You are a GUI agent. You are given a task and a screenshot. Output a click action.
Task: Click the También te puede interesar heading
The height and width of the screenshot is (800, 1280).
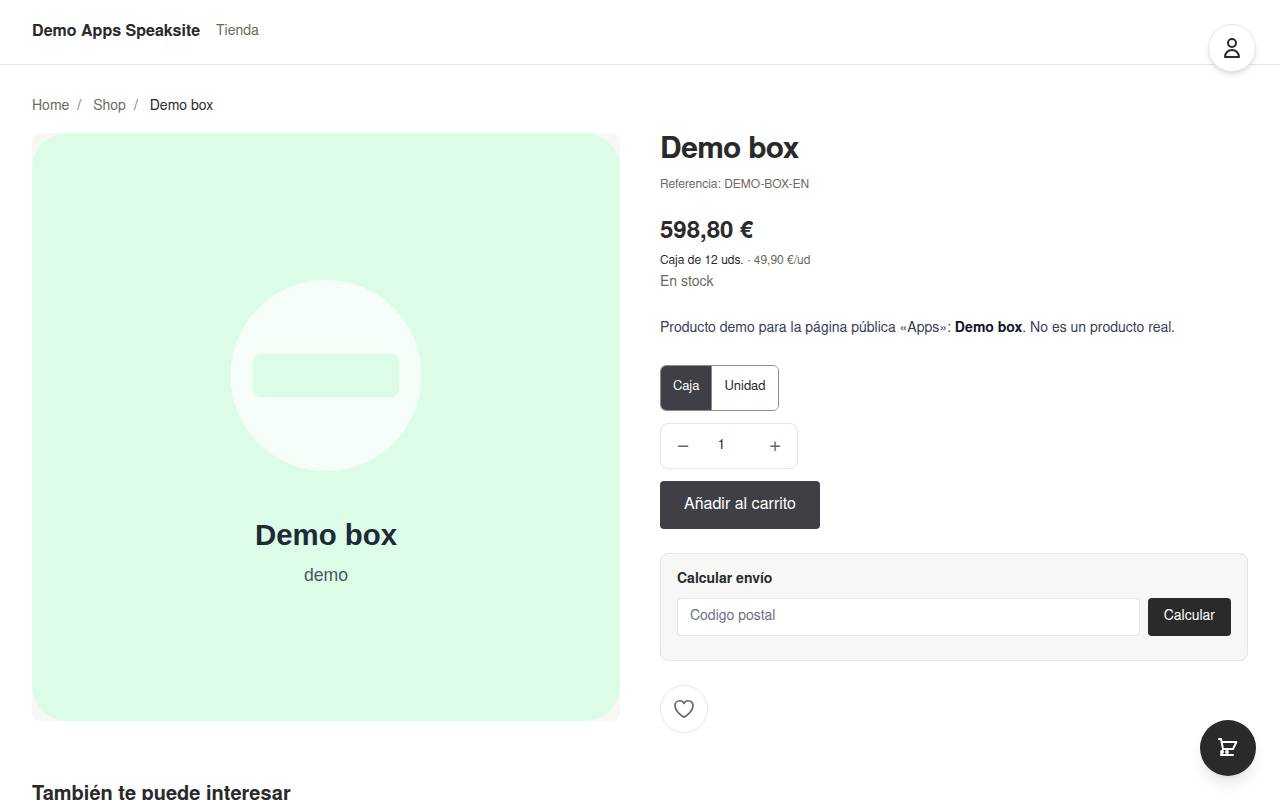[x=161, y=791]
